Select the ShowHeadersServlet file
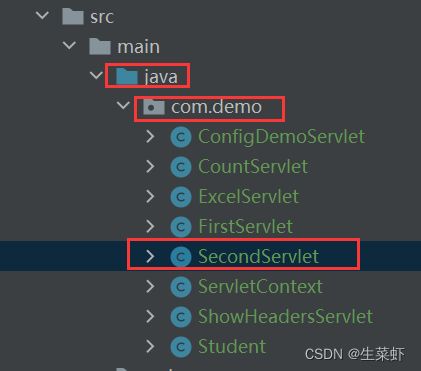Viewport: 421px width, 371px height. click(x=285, y=317)
